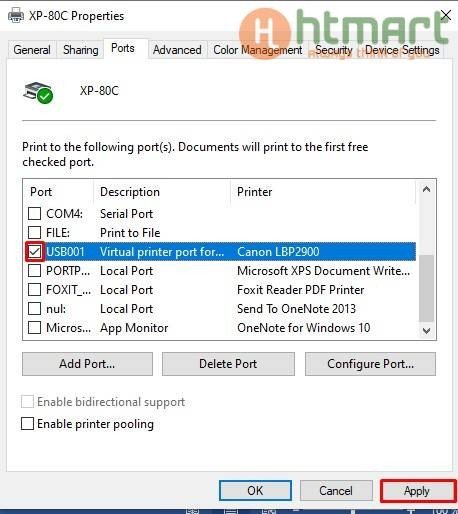Image resolution: width=458 pixels, height=514 pixels.
Task: Open the Advanced tab
Action: tap(177, 50)
